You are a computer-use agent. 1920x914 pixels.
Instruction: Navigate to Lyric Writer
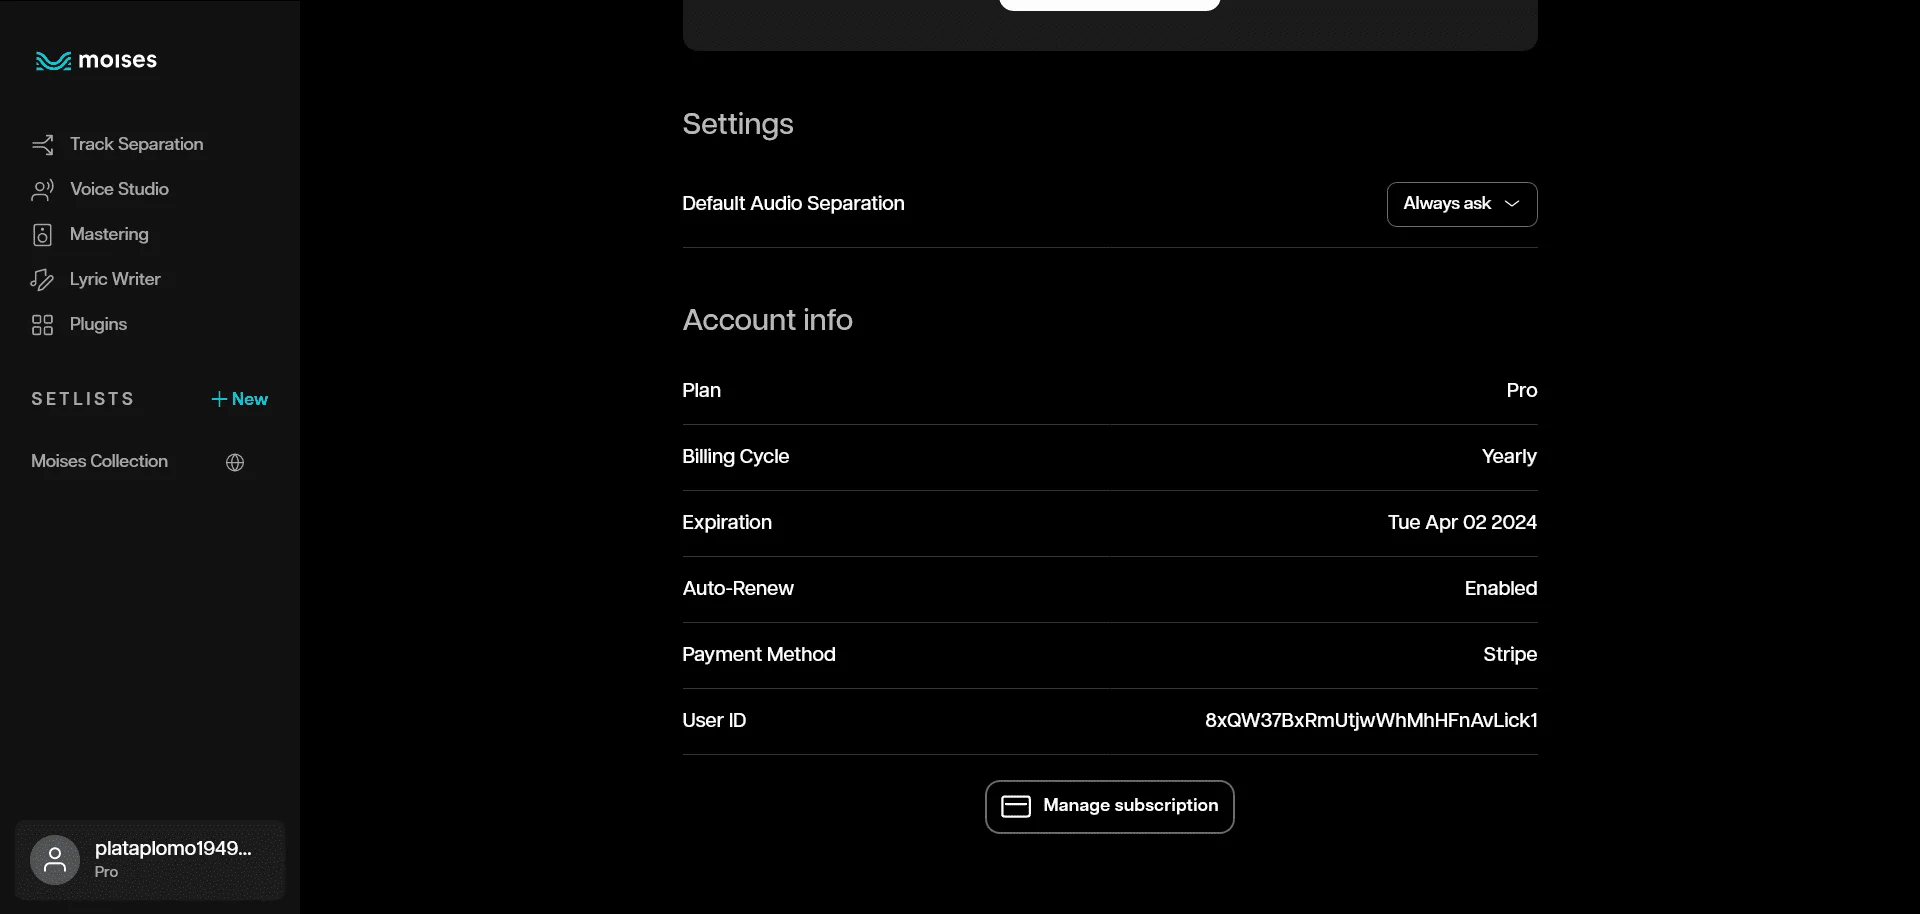[115, 279]
